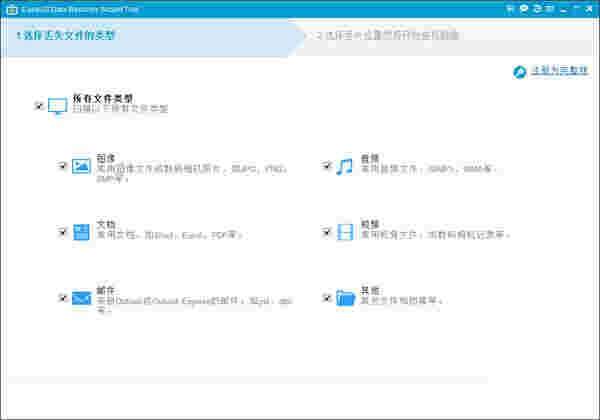The height and width of the screenshot is (420, 600).
Task: Open the upgrade to full version link
Action: (x=559, y=70)
